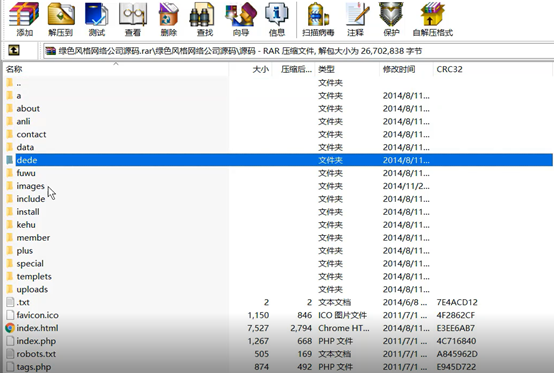Image resolution: width=554 pixels, height=373 pixels.
Task: Click file icon next to robots.txt
Action: click(x=10, y=354)
